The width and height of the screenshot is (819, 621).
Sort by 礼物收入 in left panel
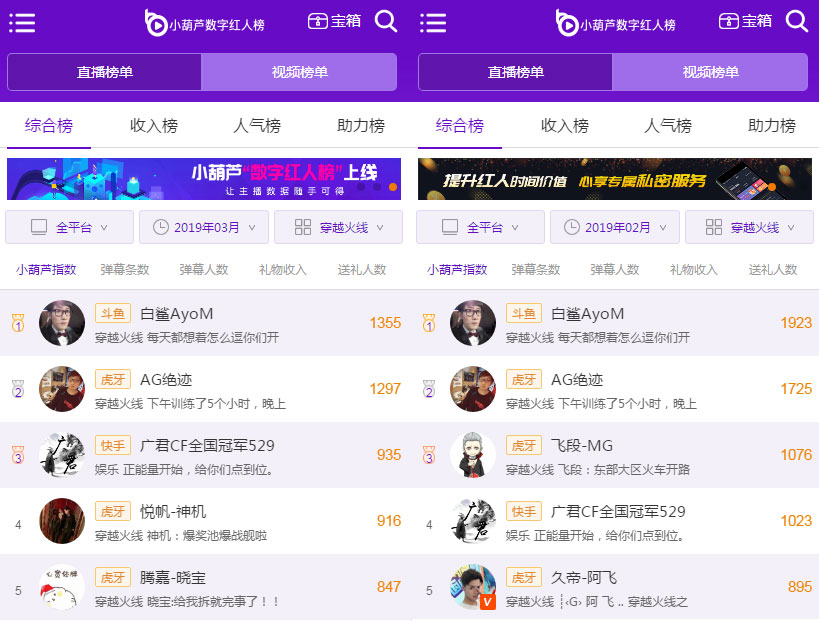point(283,270)
